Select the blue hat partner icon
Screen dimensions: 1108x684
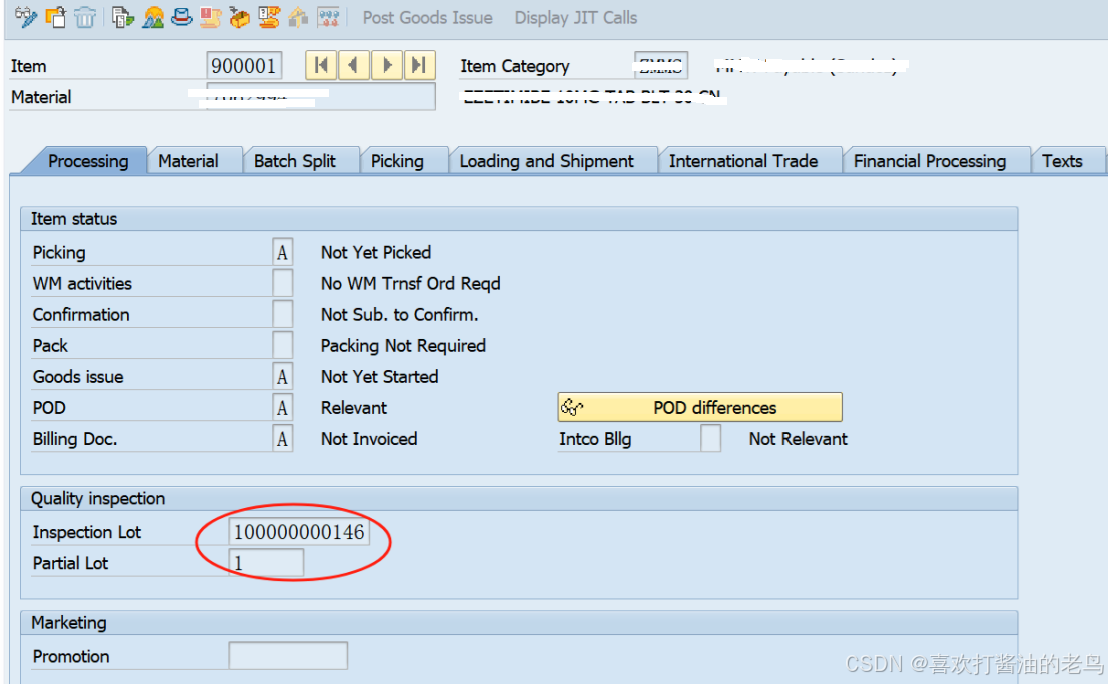(181, 16)
